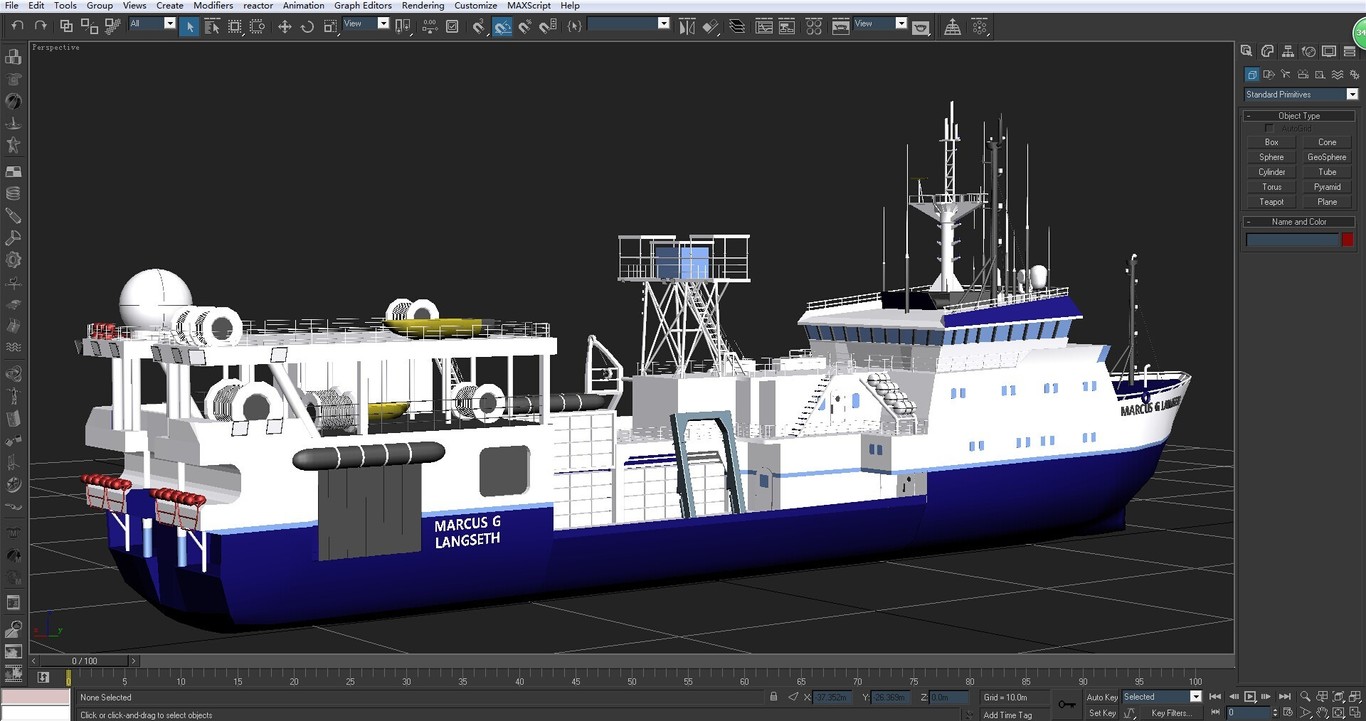The height and width of the screenshot is (721, 1366).
Task: Create a Box primitive button
Action: pos(1272,142)
